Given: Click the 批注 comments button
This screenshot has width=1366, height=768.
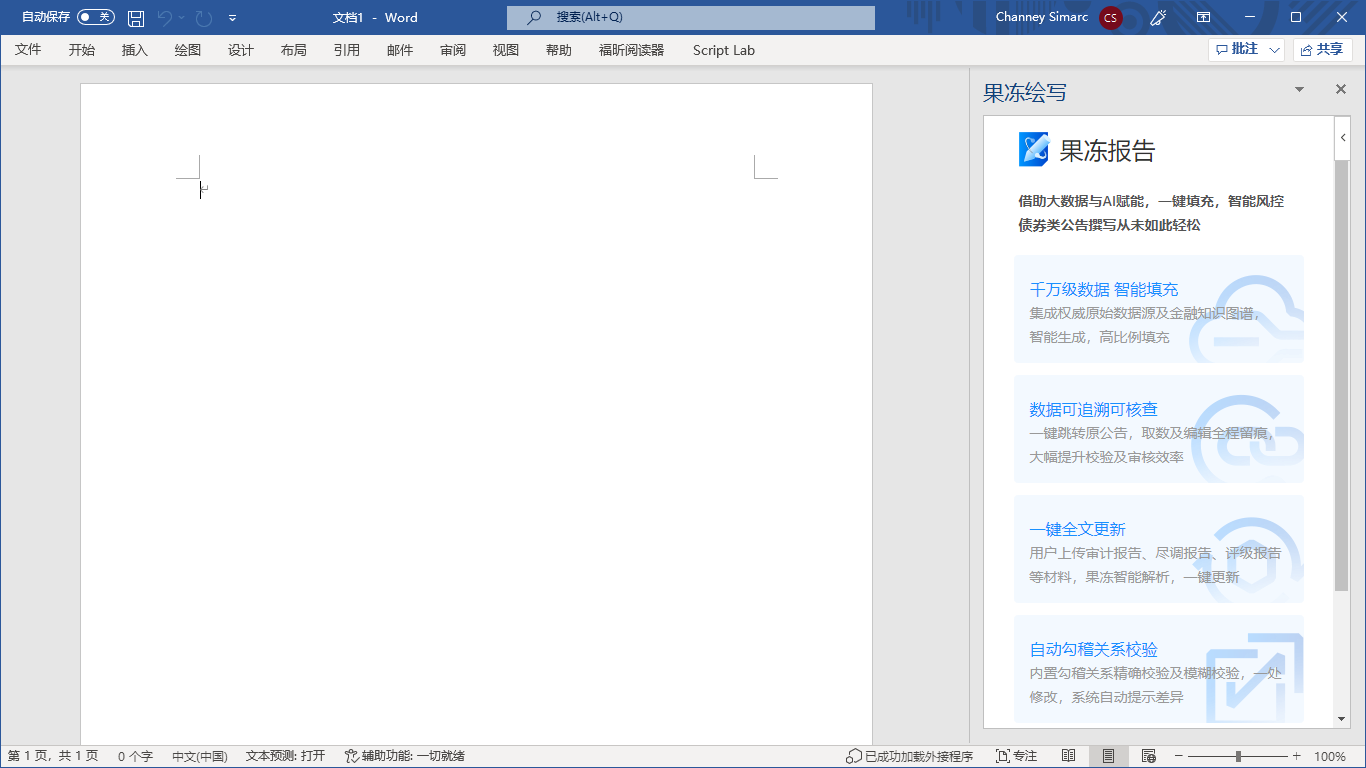Looking at the screenshot, I should click(x=1236, y=49).
